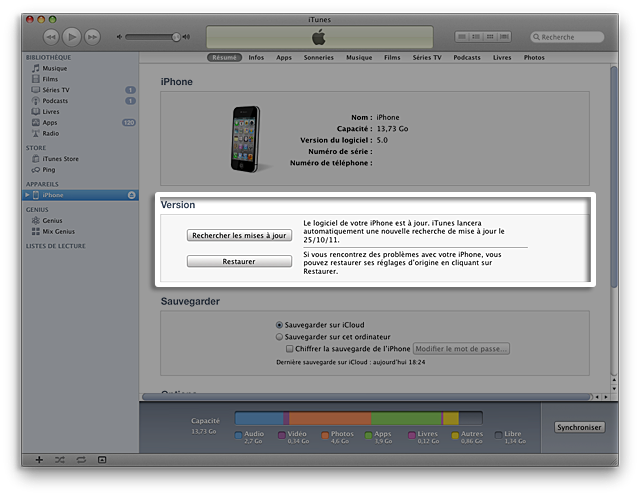Image resolution: width=640 pixels, height=496 pixels.
Task: Switch to the Livres tab
Action: click(502, 58)
